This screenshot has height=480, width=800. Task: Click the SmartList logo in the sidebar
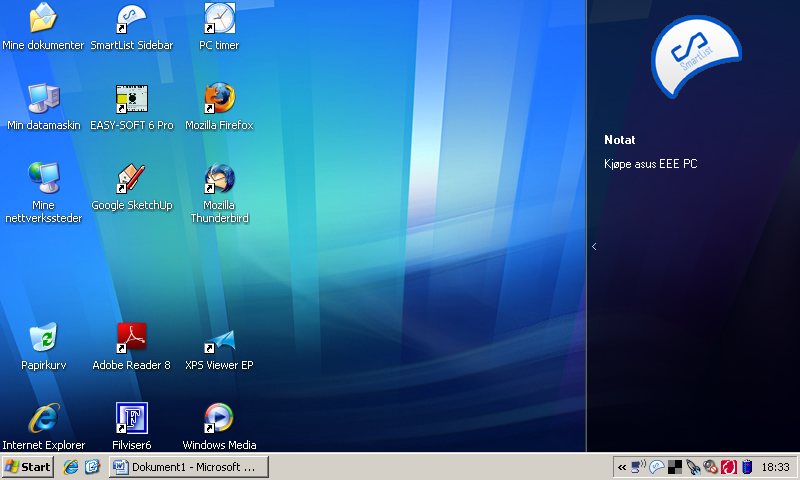696,56
